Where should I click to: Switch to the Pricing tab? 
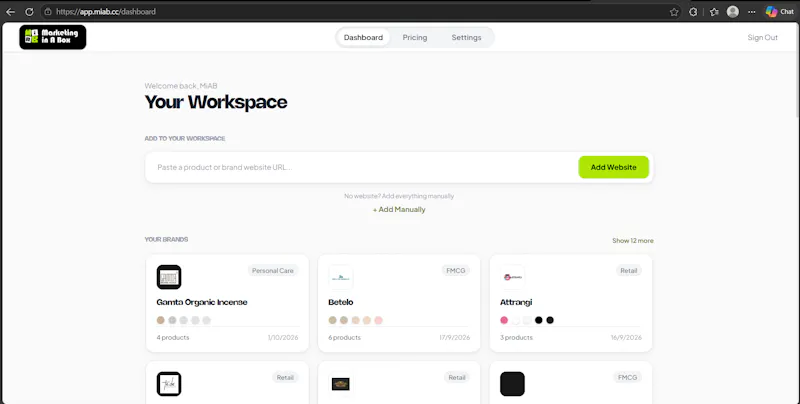415,37
